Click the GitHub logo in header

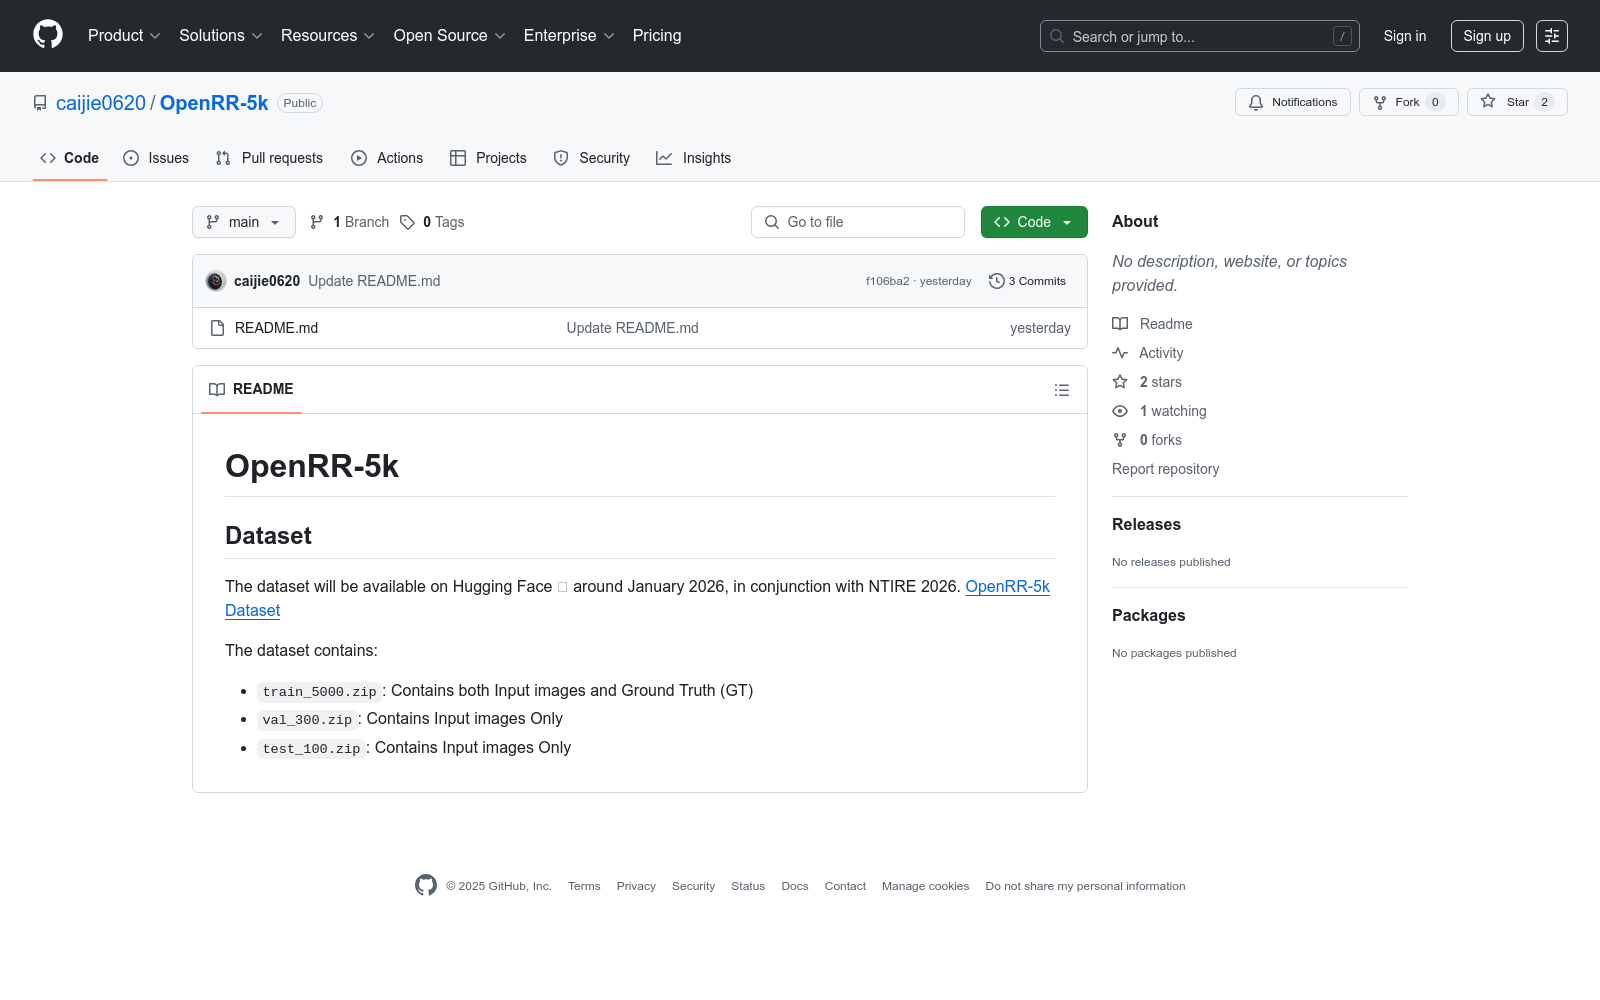tap(48, 35)
